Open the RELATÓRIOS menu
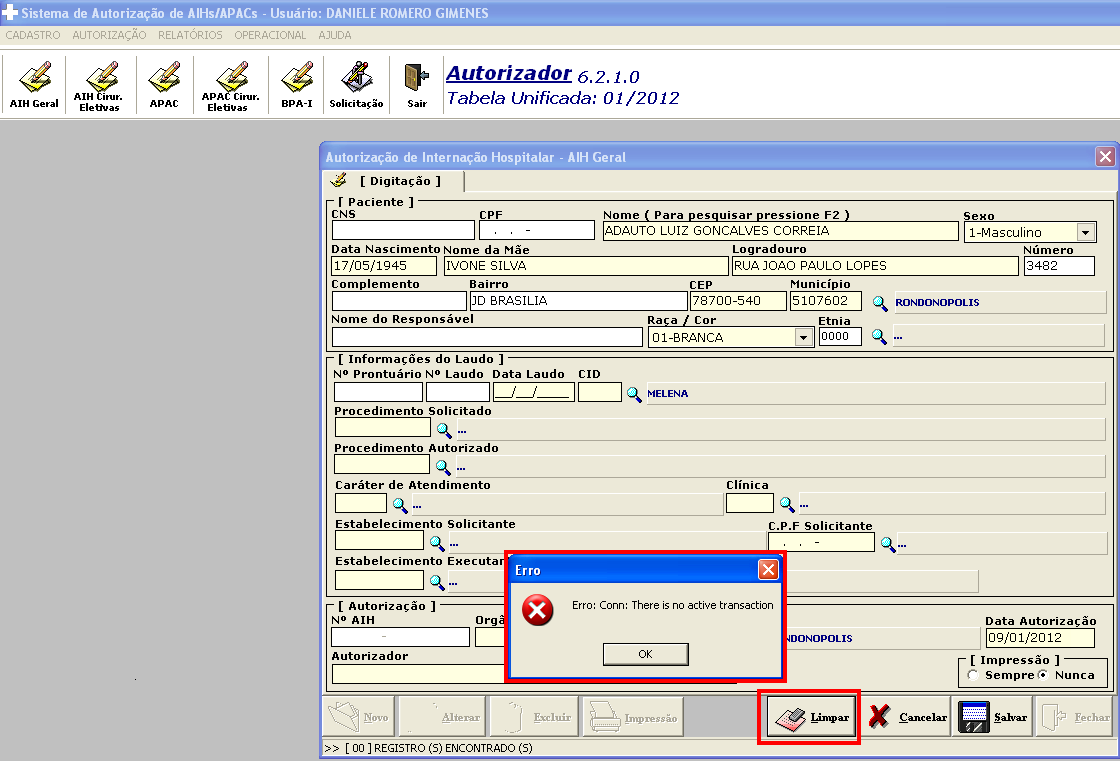 pyautogui.click(x=190, y=35)
